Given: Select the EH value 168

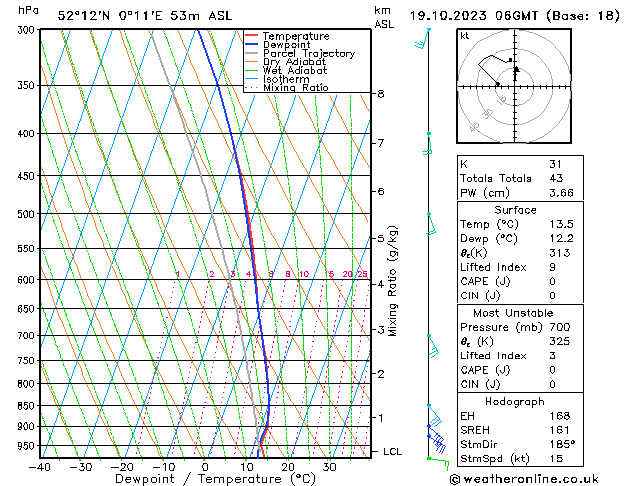Looking at the screenshot, I should pos(560,416).
